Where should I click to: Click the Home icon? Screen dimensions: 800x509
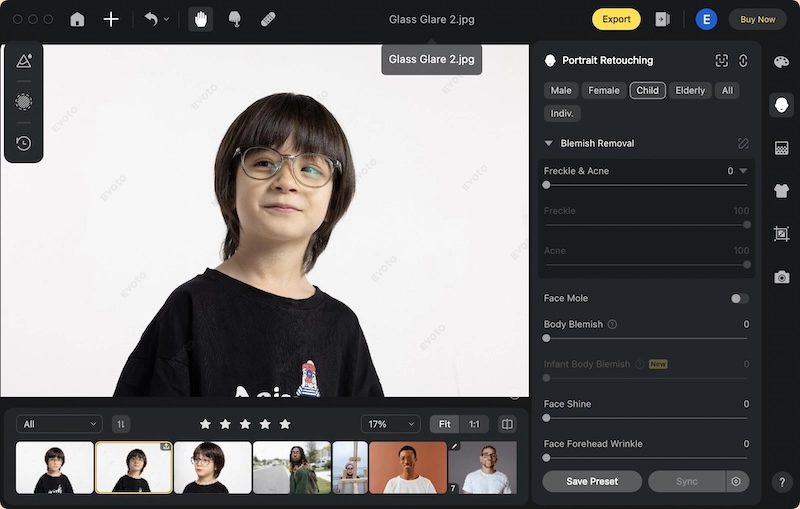pos(78,19)
